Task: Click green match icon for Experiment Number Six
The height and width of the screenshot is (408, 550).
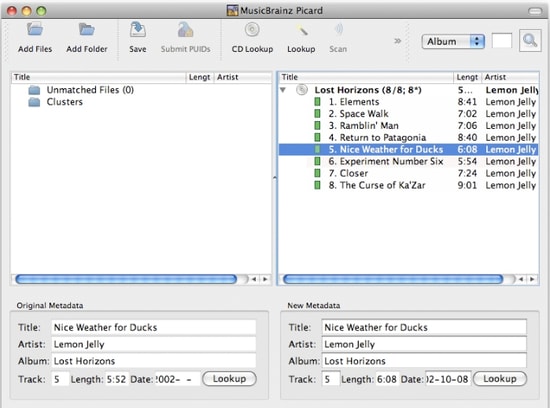Action: tap(317, 162)
